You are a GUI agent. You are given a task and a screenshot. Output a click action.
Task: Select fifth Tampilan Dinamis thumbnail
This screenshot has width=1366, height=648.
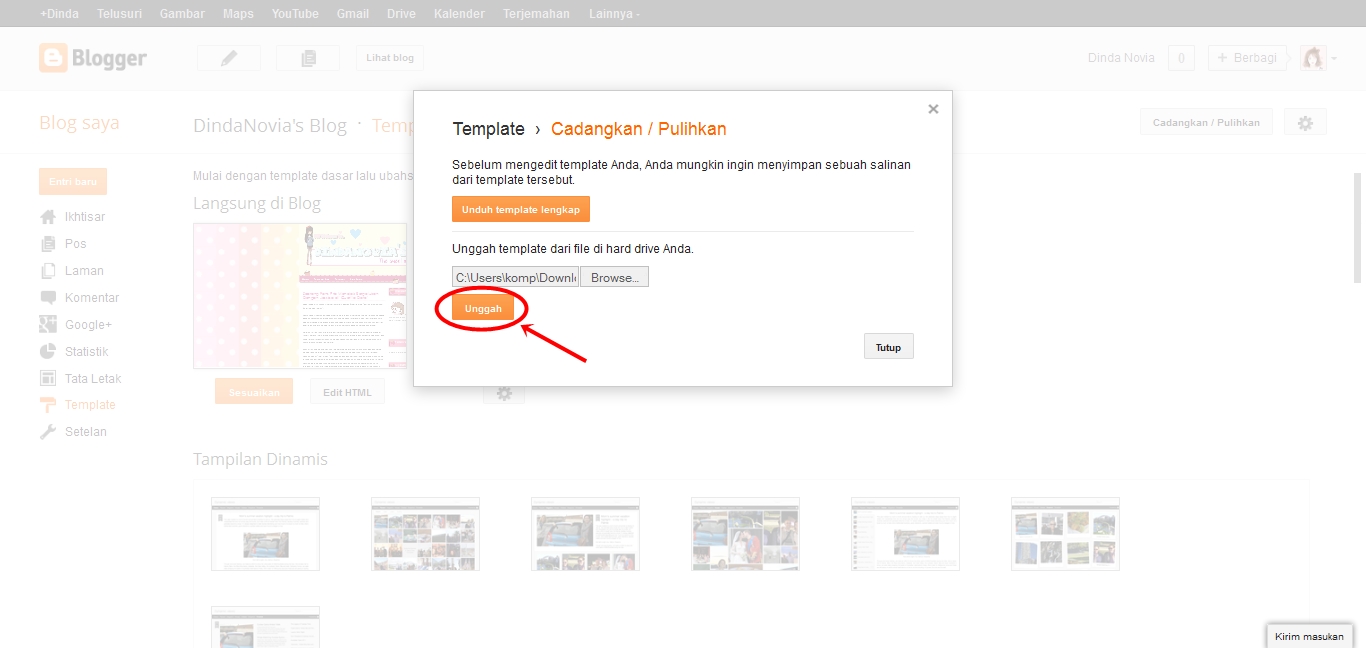[905, 534]
